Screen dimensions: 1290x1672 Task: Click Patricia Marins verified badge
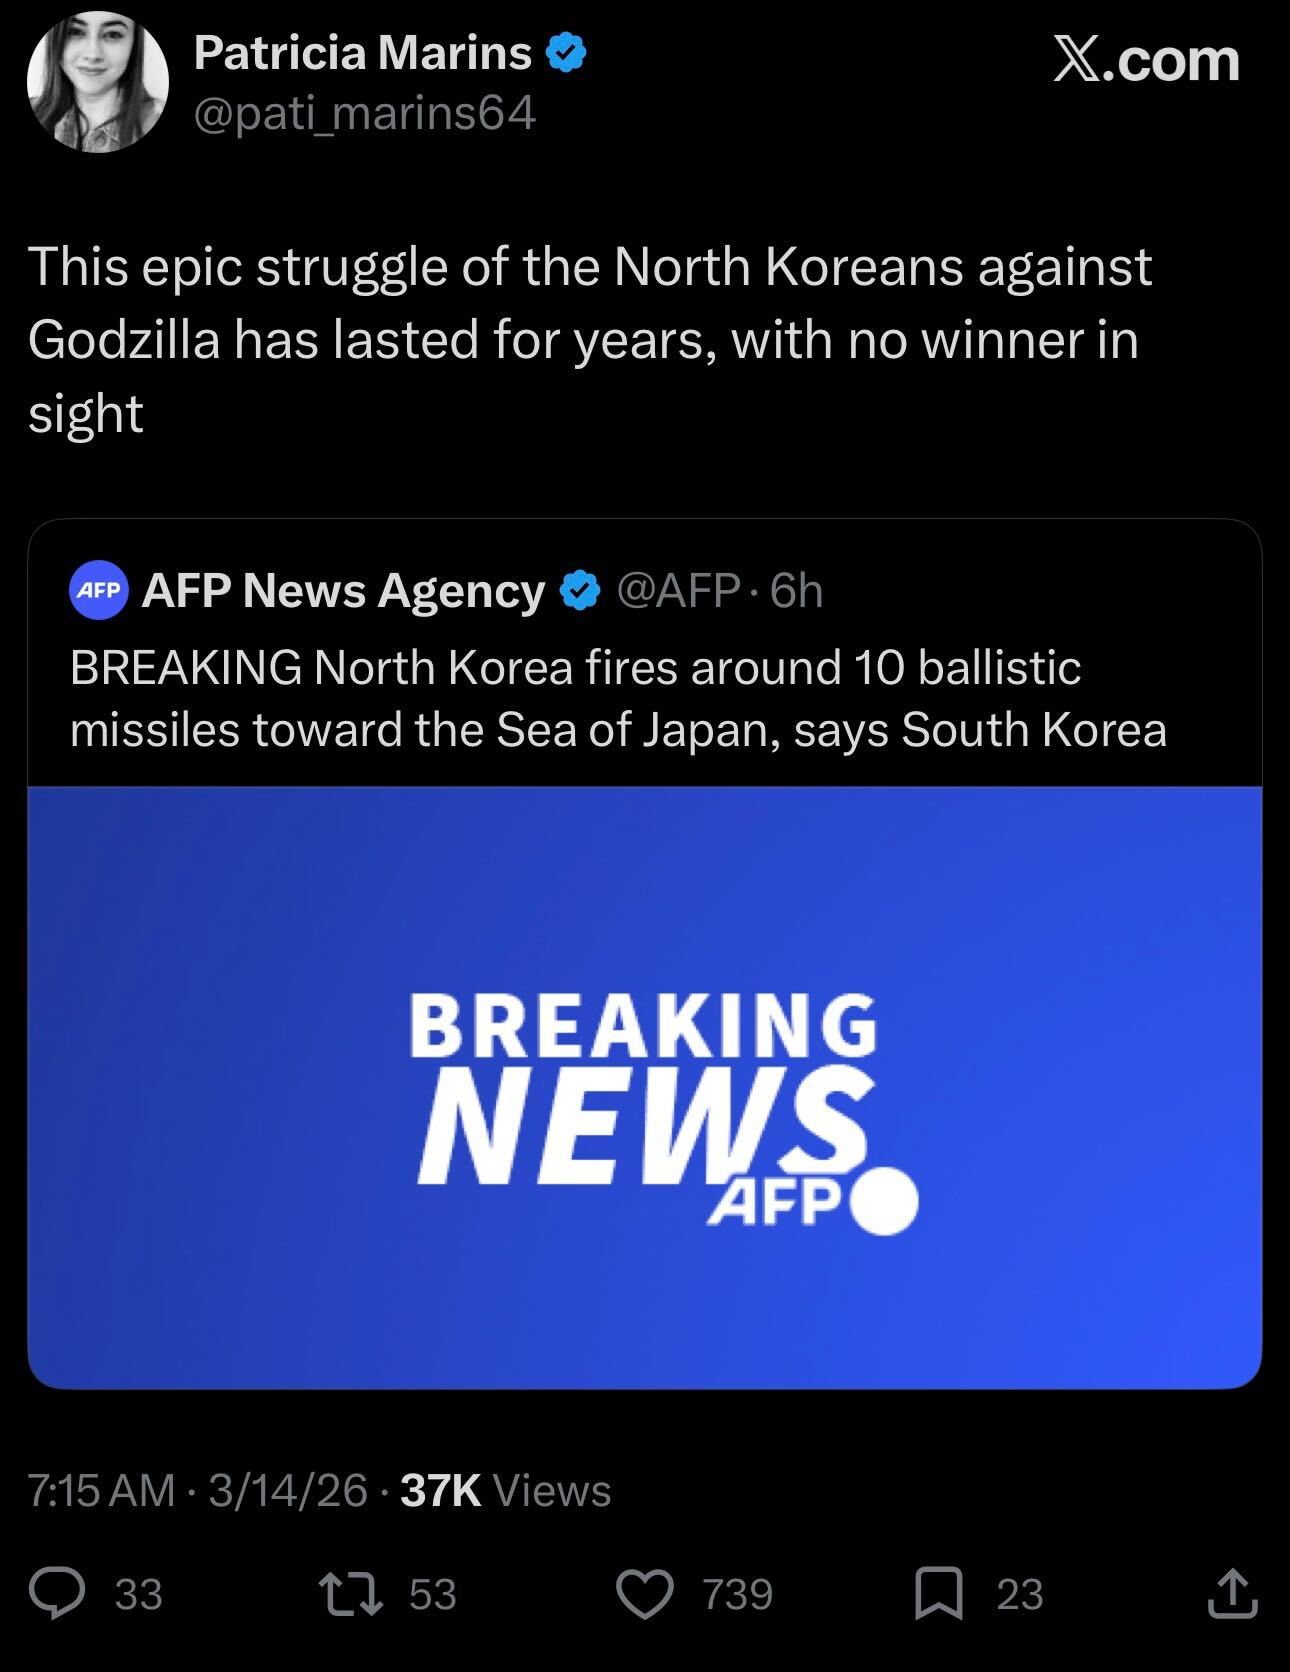[x=565, y=53]
